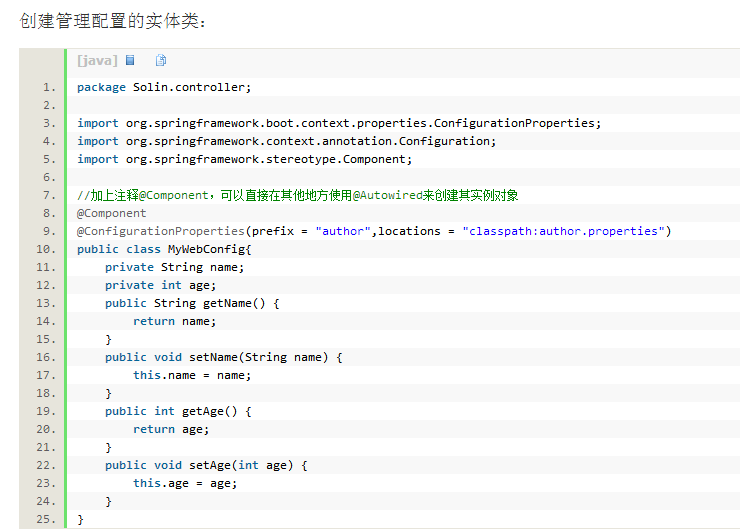
Task: Click line number 10 in gutter
Action: point(46,249)
